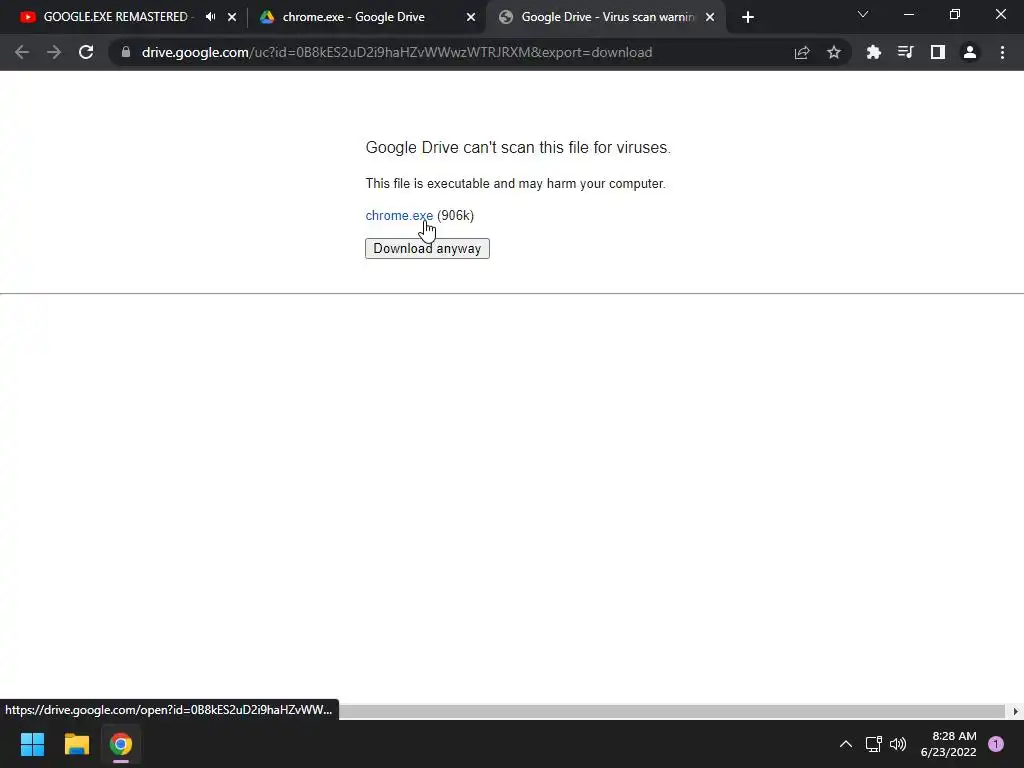Open a new tab with plus button
The width and height of the screenshot is (1024, 768).
[x=748, y=17]
